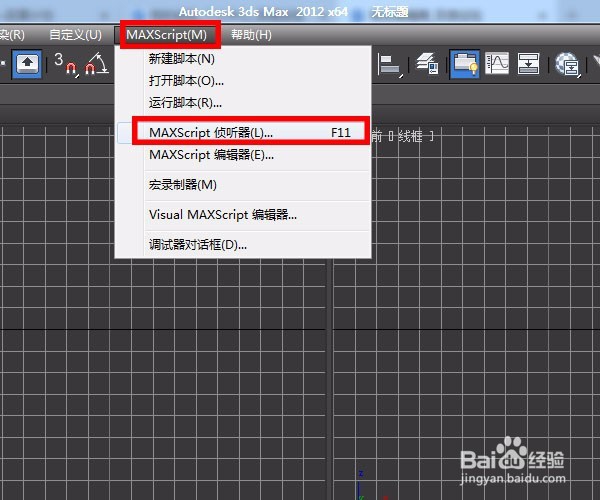
Task: Open MAXScript 侦听器(L)... entry
Action: click(243, 133)
